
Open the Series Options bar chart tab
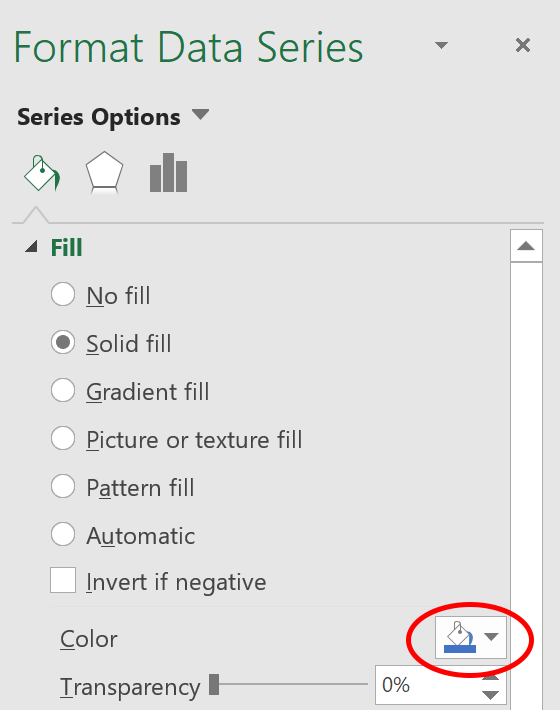click(168, 173)
